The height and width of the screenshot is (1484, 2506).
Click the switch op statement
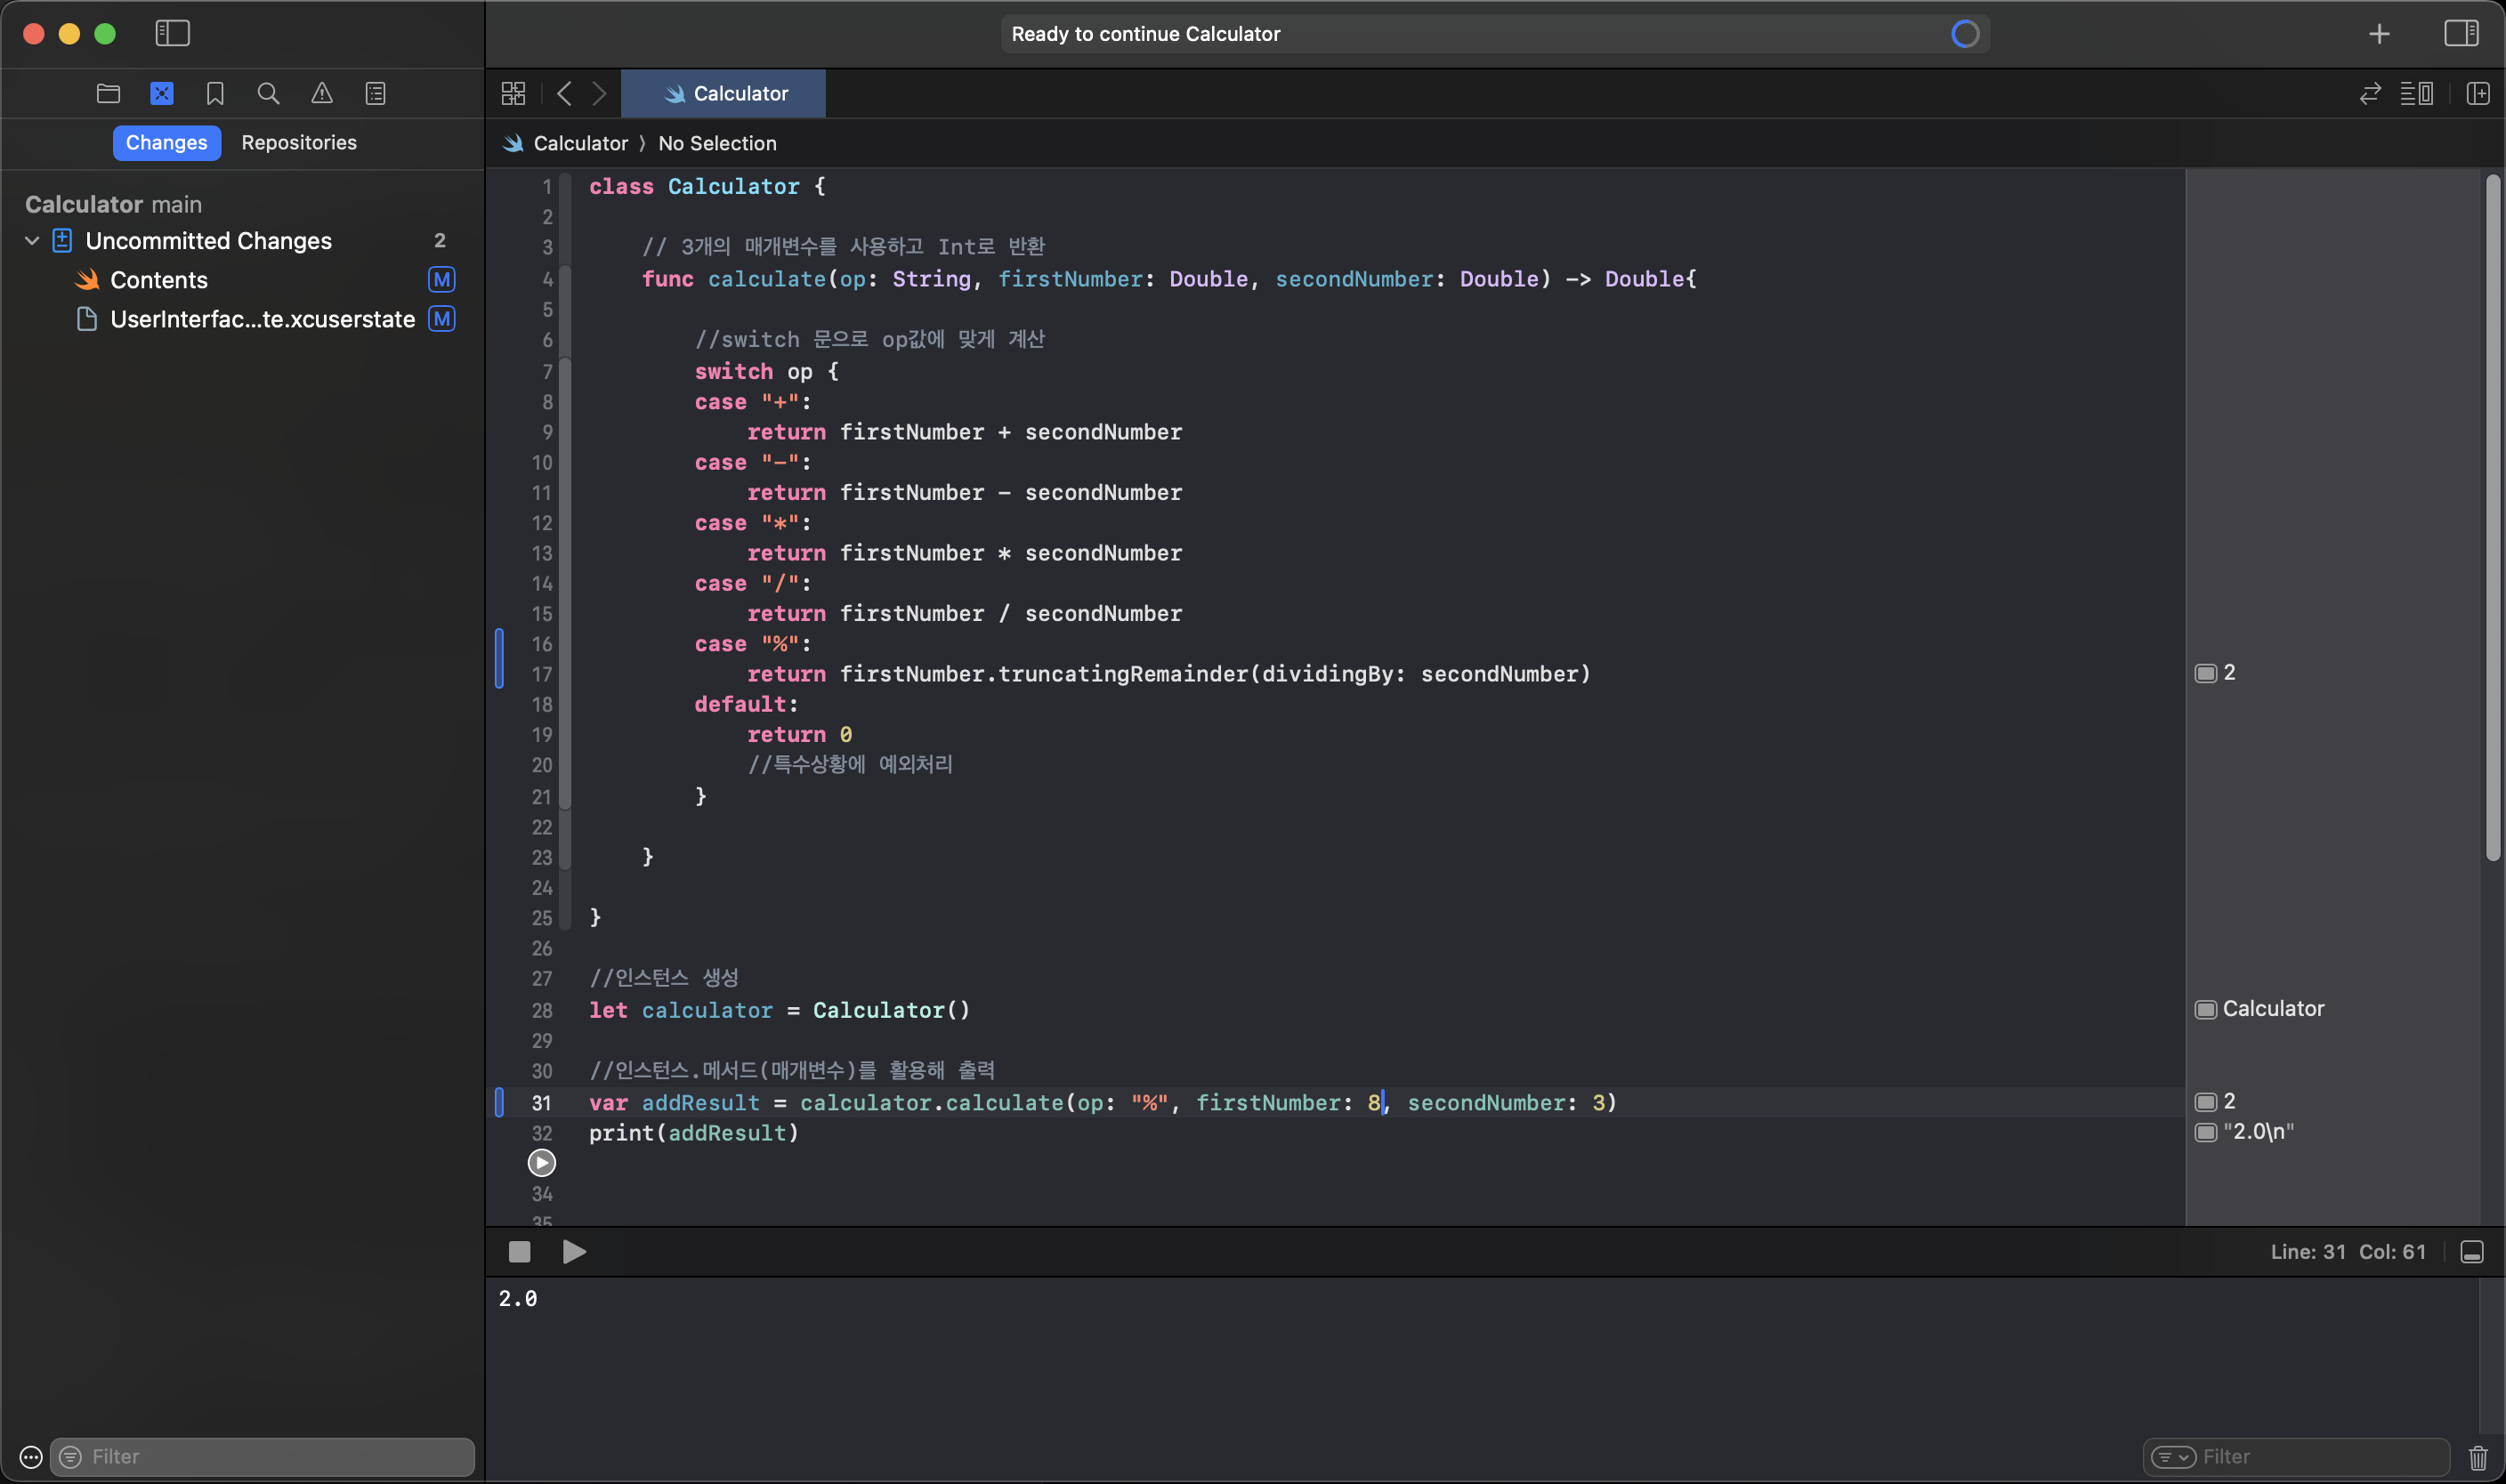pos(767,371)
